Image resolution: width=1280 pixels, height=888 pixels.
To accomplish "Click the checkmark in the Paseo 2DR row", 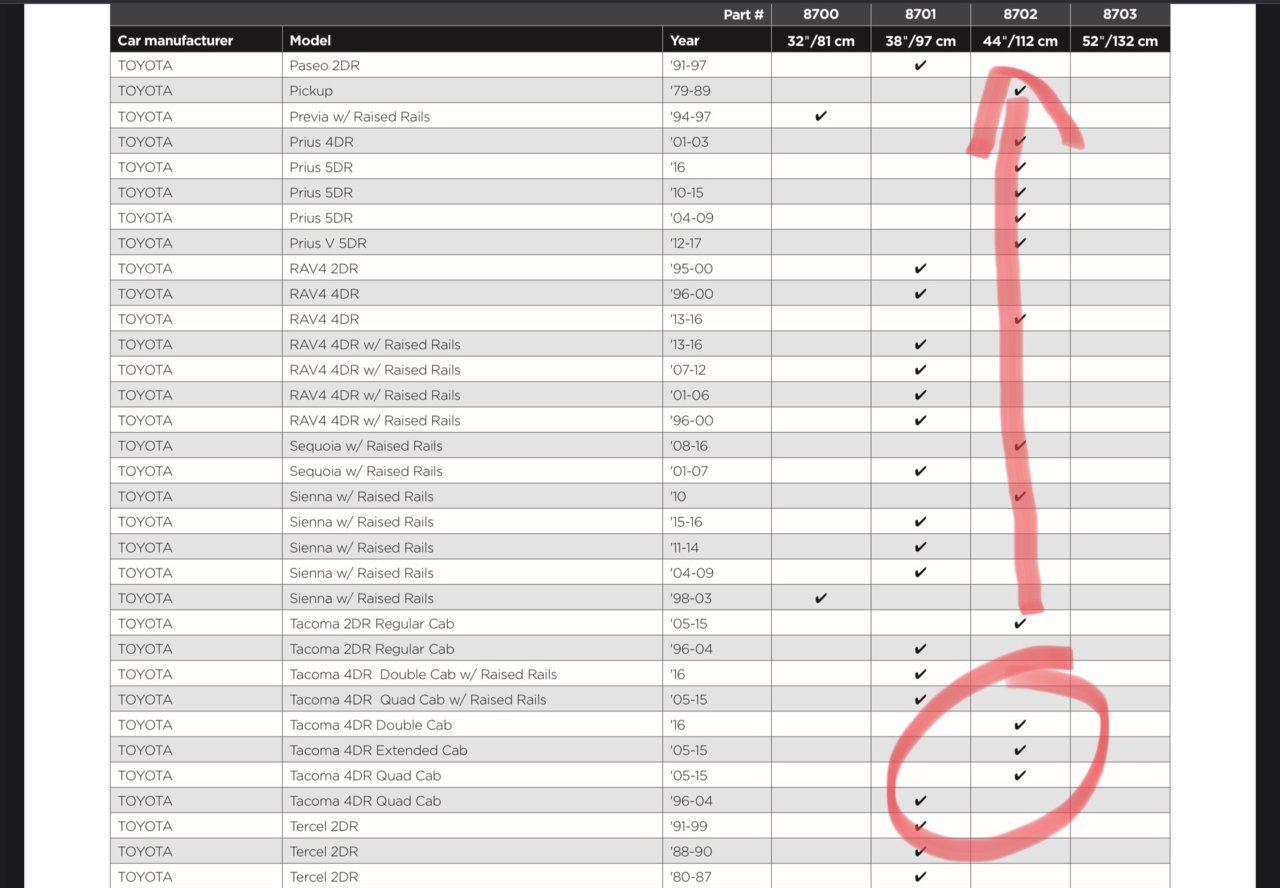I will tap(921, 65).
